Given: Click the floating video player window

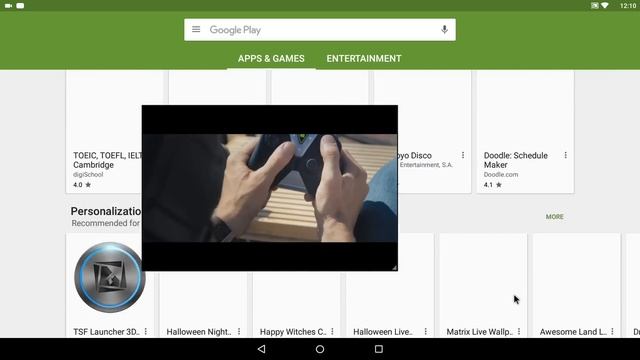Looking at the screenshot, I should pyautogui.click(x=270, y=188).
